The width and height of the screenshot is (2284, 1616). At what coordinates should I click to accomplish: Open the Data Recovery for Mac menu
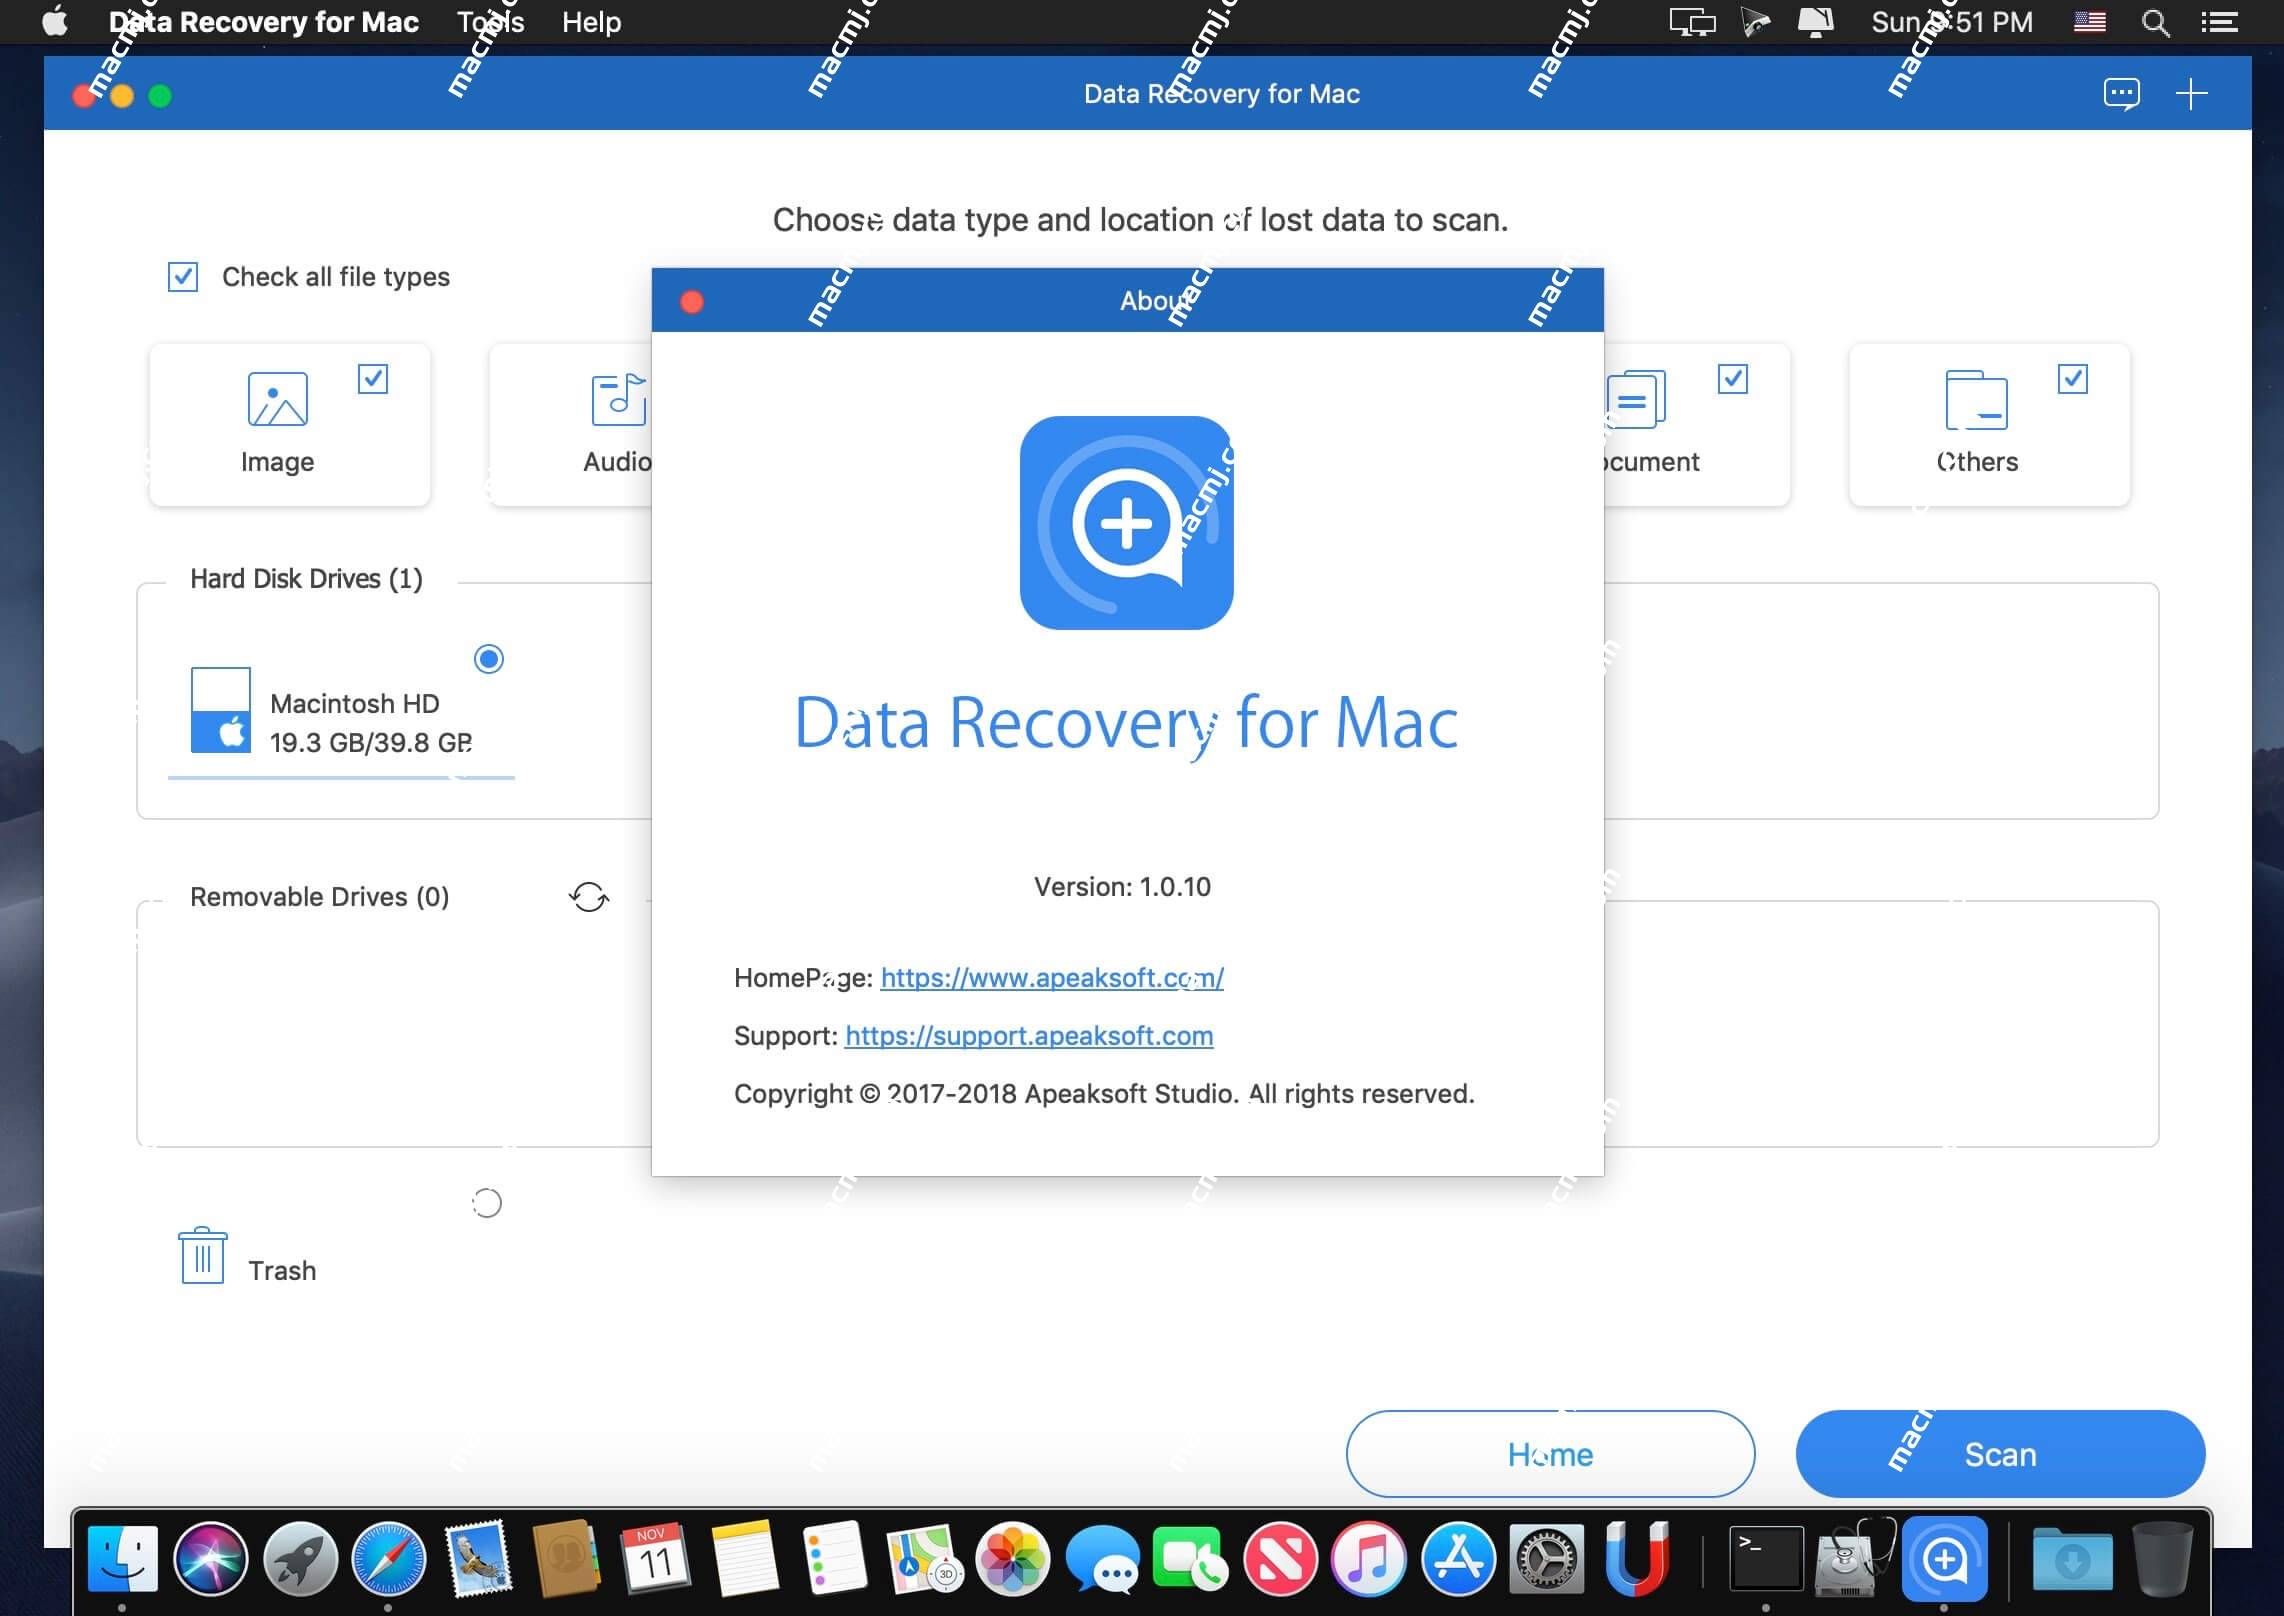[x=264, y=22]
